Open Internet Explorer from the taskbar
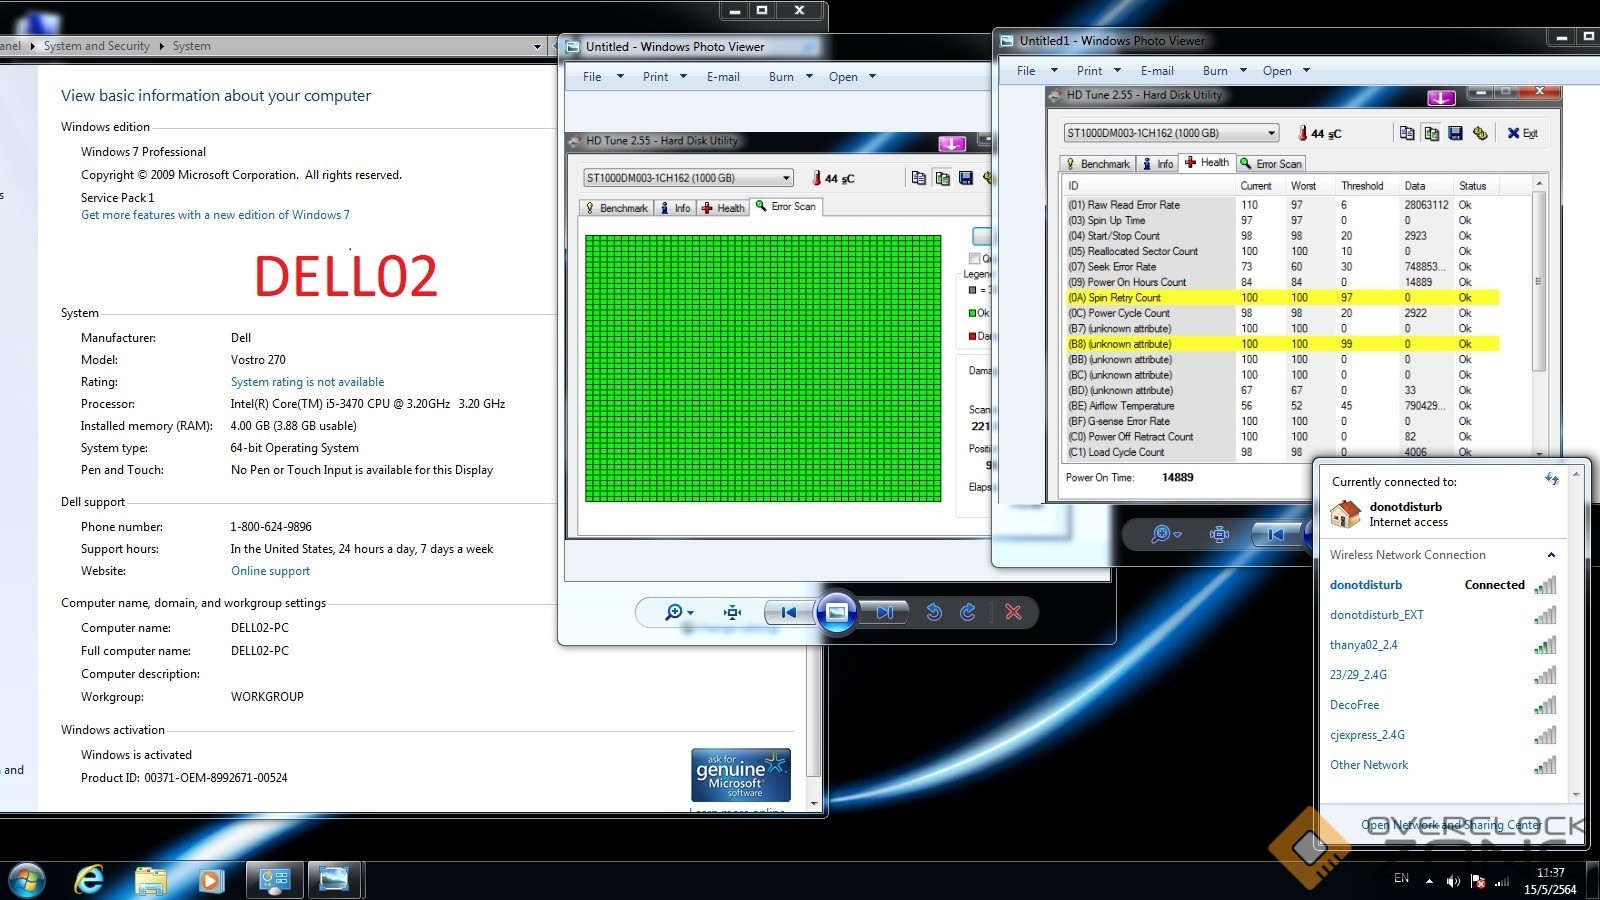This screenshot has width=1600, height=900. (90, 880)
